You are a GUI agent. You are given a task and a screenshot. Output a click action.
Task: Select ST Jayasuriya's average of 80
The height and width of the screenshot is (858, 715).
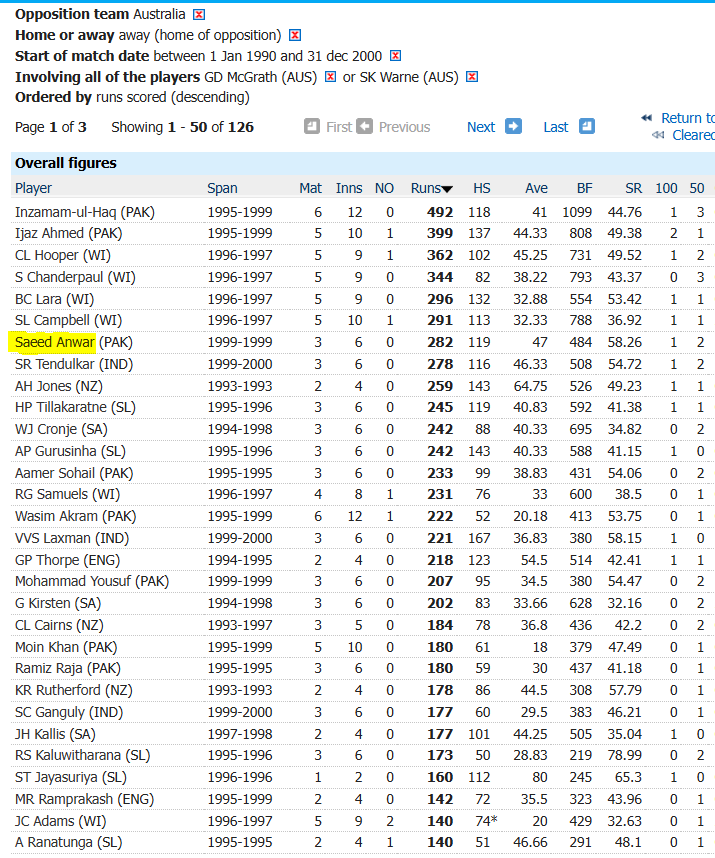click(x=540, y=778)
